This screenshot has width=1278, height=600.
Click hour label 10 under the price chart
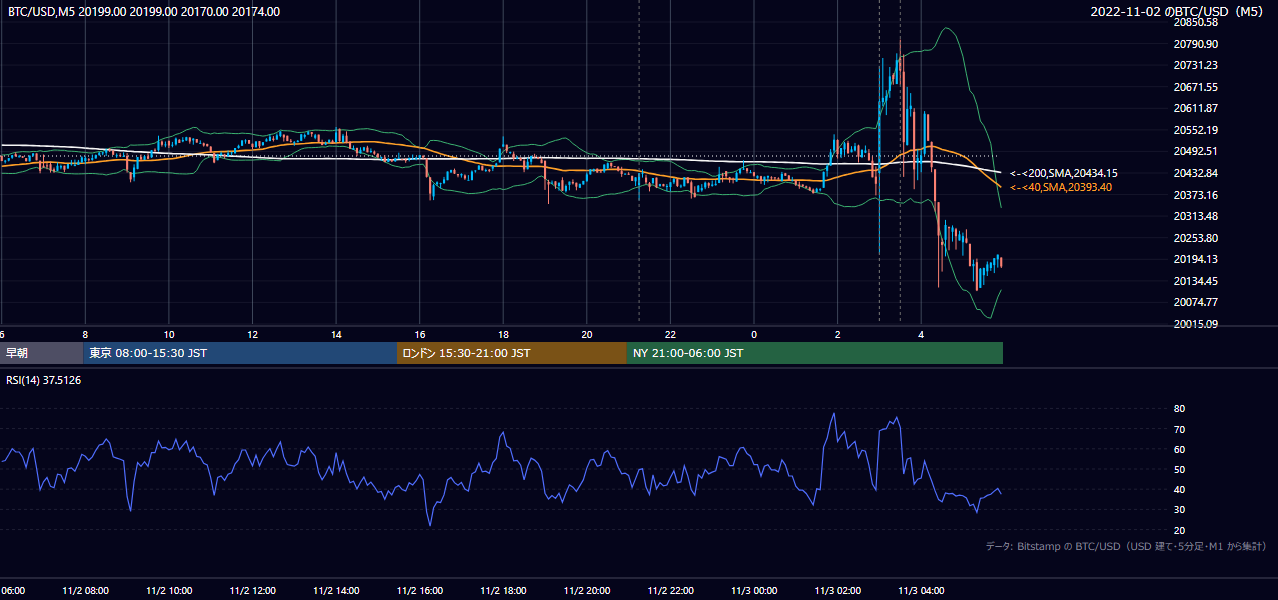click(169, 334)
